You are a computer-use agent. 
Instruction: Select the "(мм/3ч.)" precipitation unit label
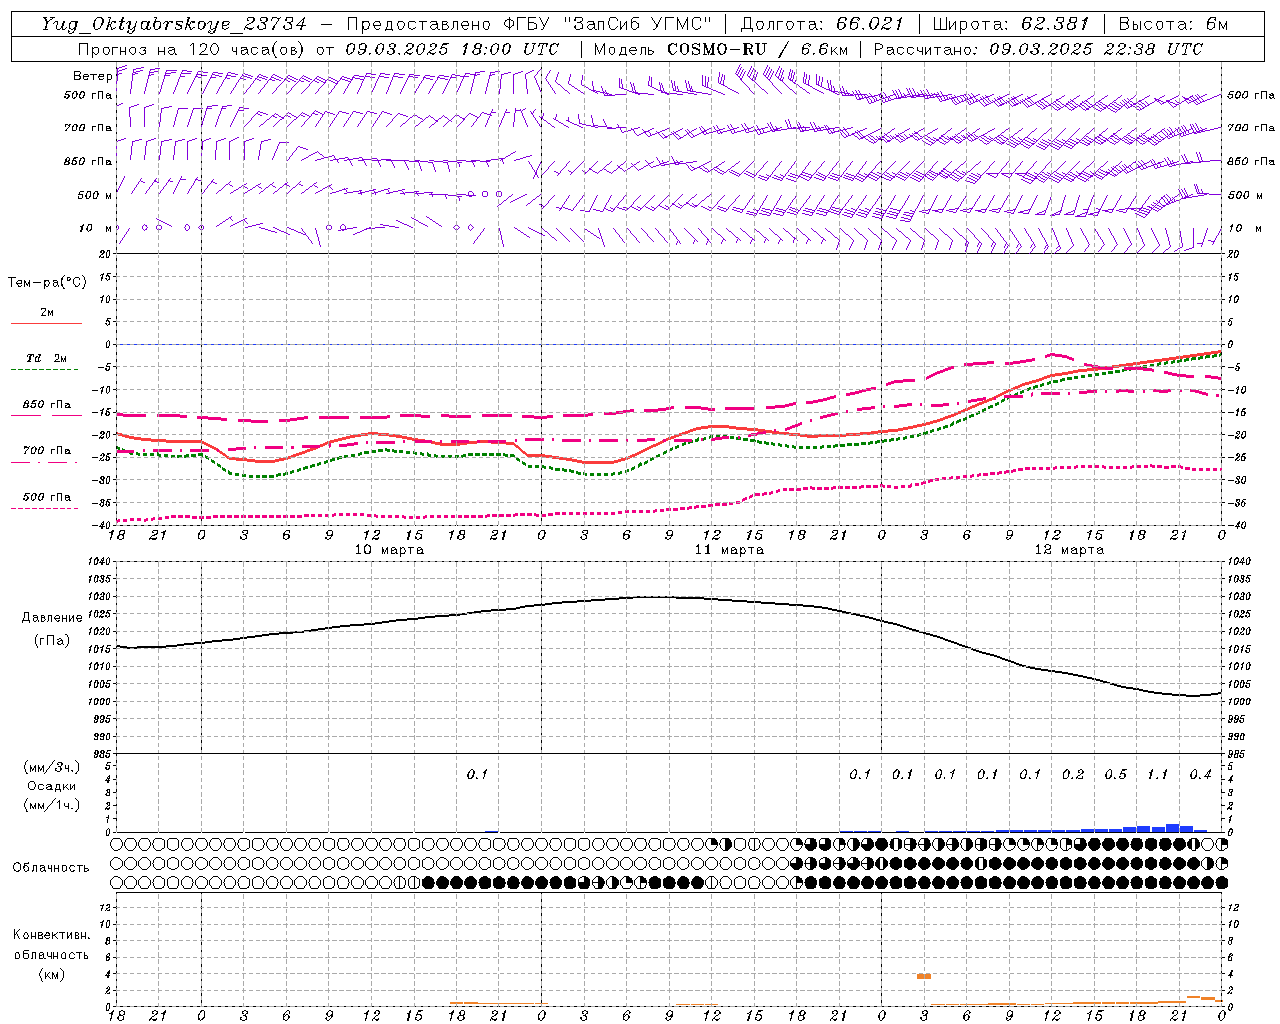pyautogui.click(x=52, y=768)
